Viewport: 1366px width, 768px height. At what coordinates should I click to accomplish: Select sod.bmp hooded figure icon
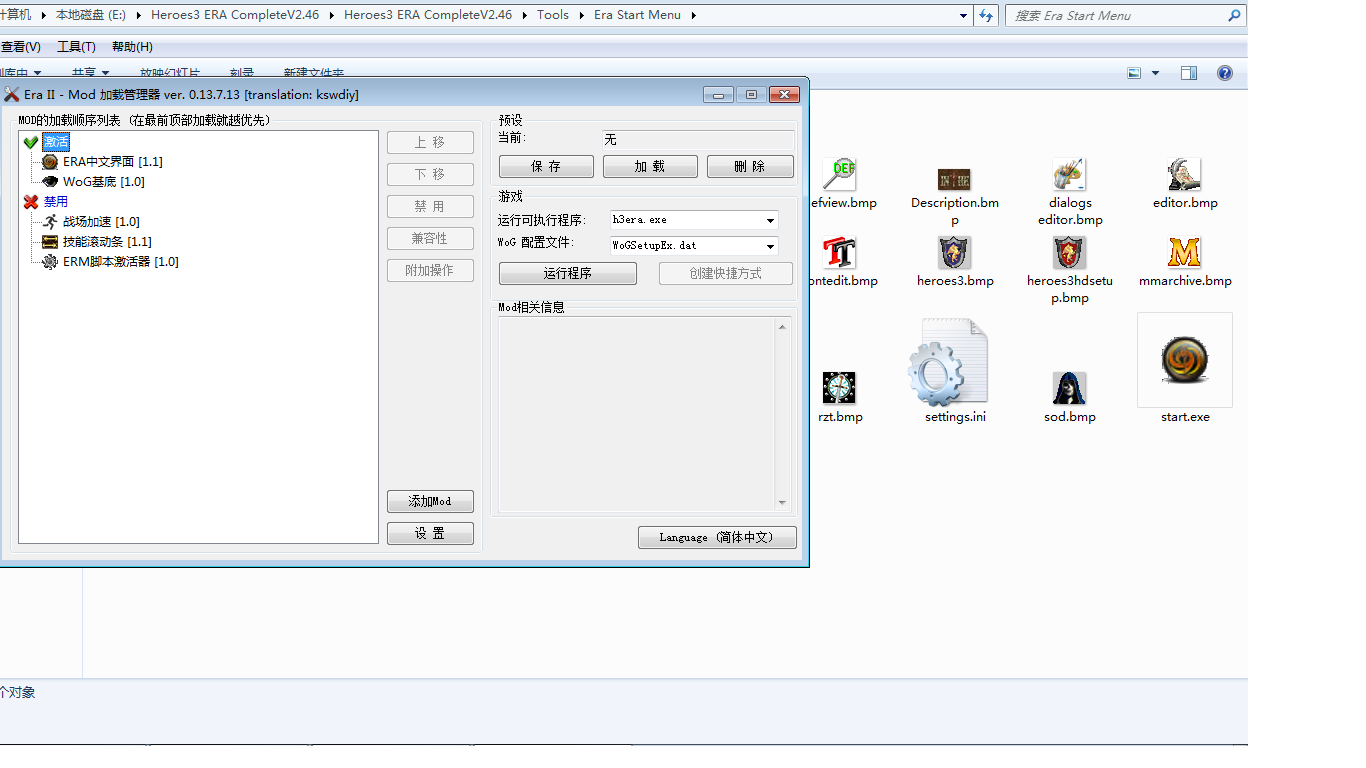pyautogui.click(x=1070, y=388)
